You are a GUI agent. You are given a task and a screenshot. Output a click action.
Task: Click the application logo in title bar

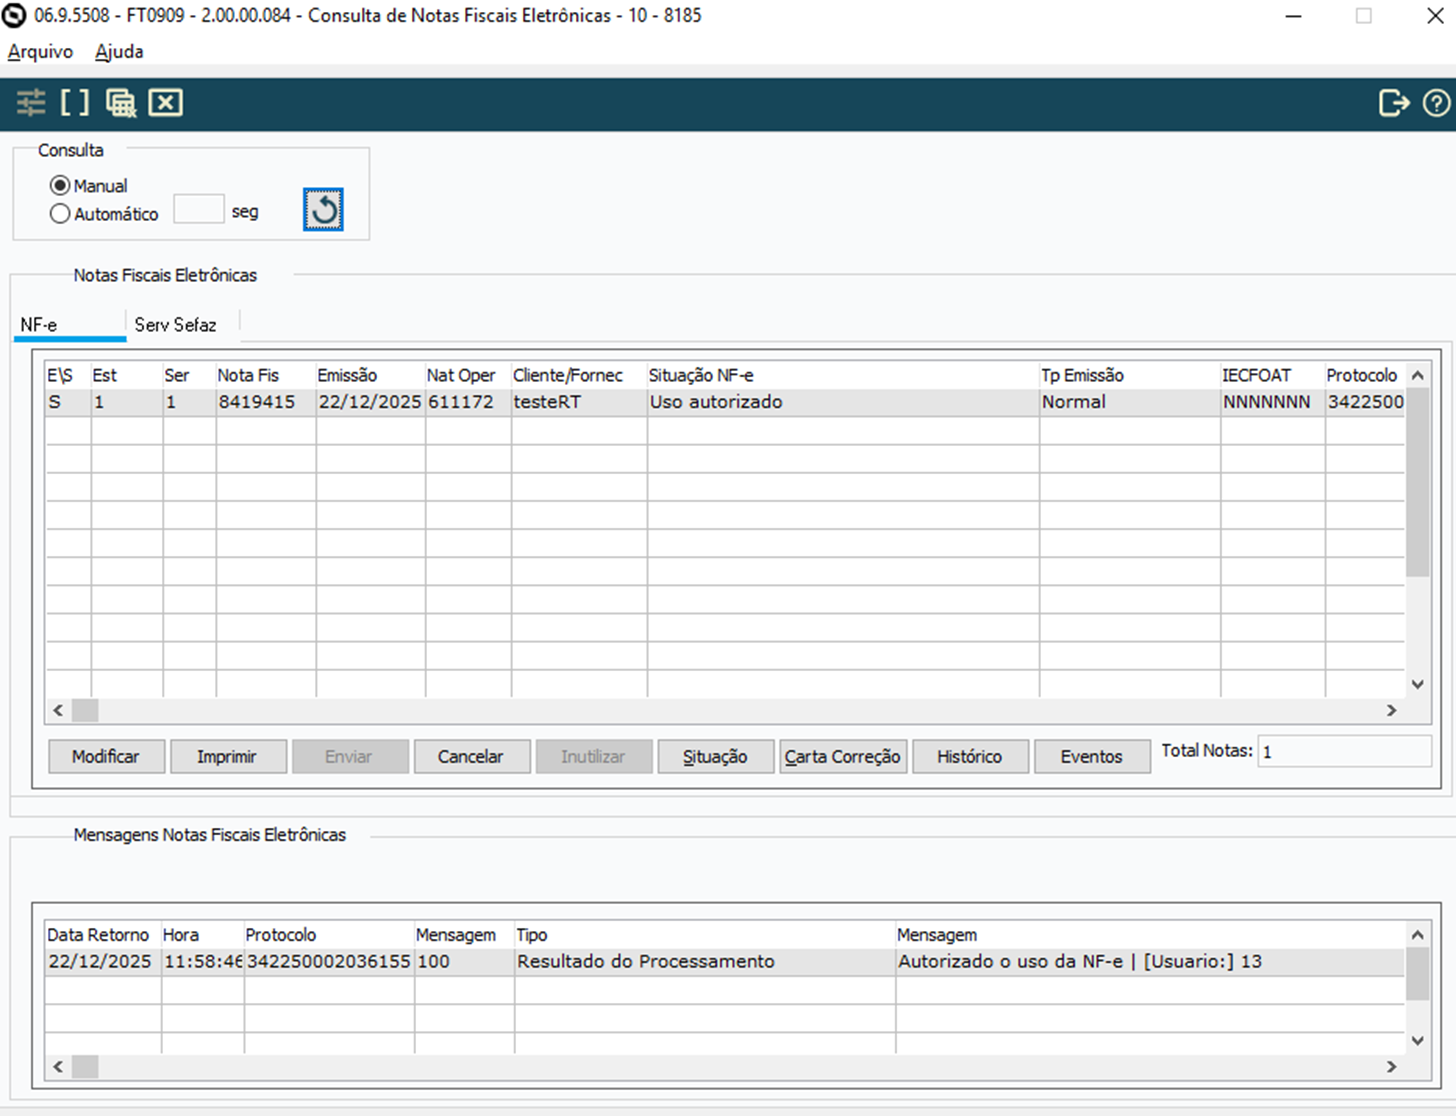coord(14,15)
